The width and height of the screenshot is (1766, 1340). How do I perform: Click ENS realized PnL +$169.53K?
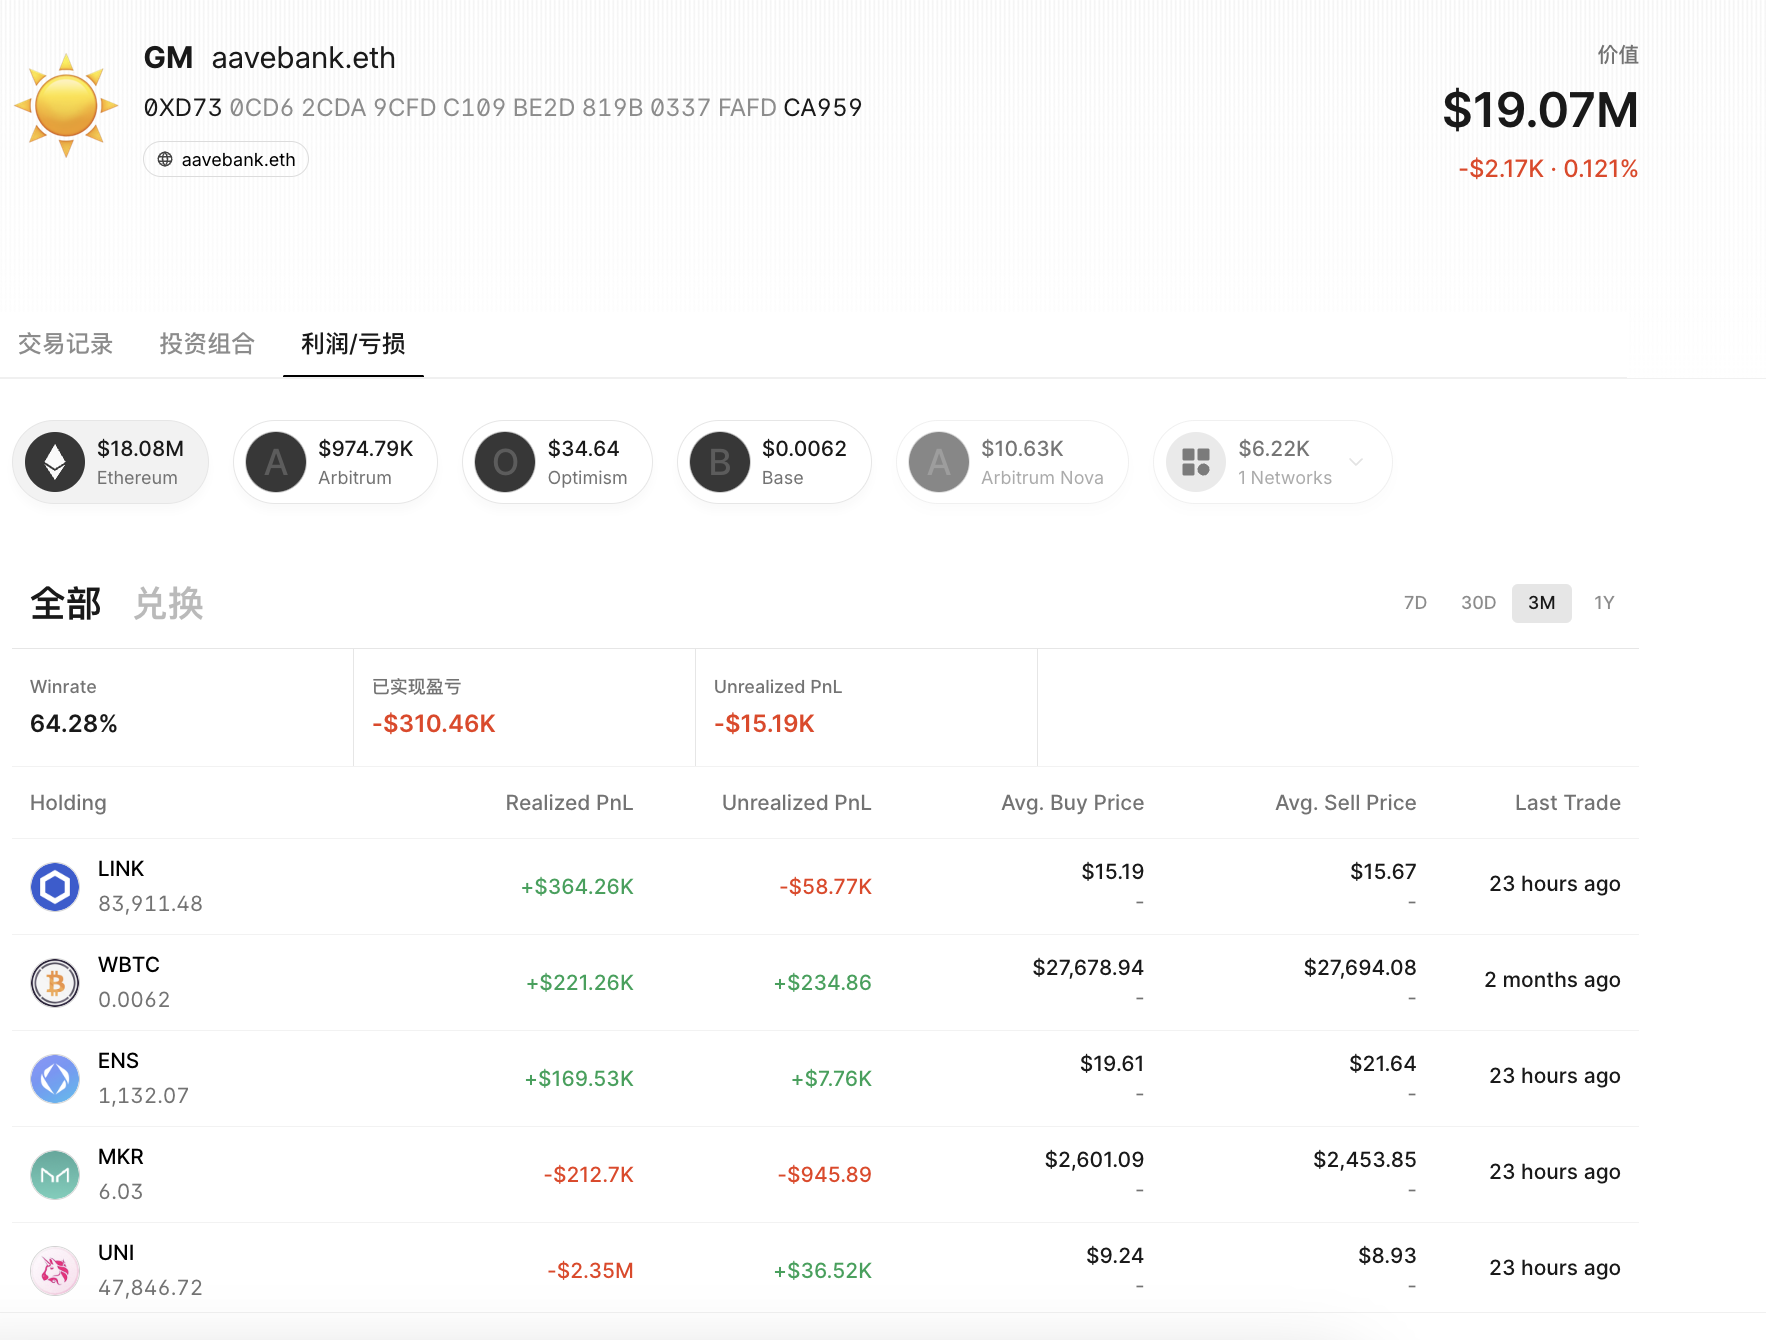coord(579,1079)
